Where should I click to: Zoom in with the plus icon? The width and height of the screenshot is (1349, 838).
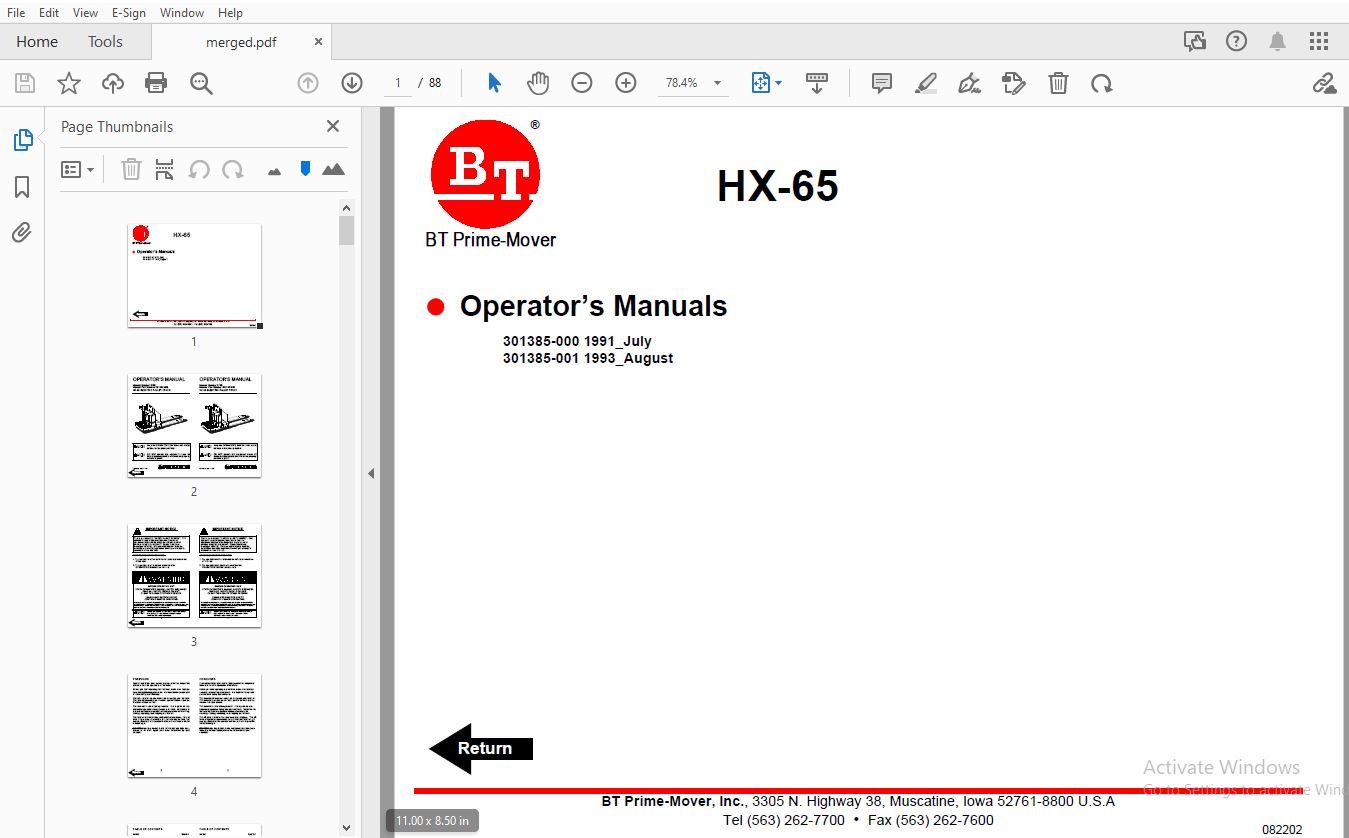(626, 83)
